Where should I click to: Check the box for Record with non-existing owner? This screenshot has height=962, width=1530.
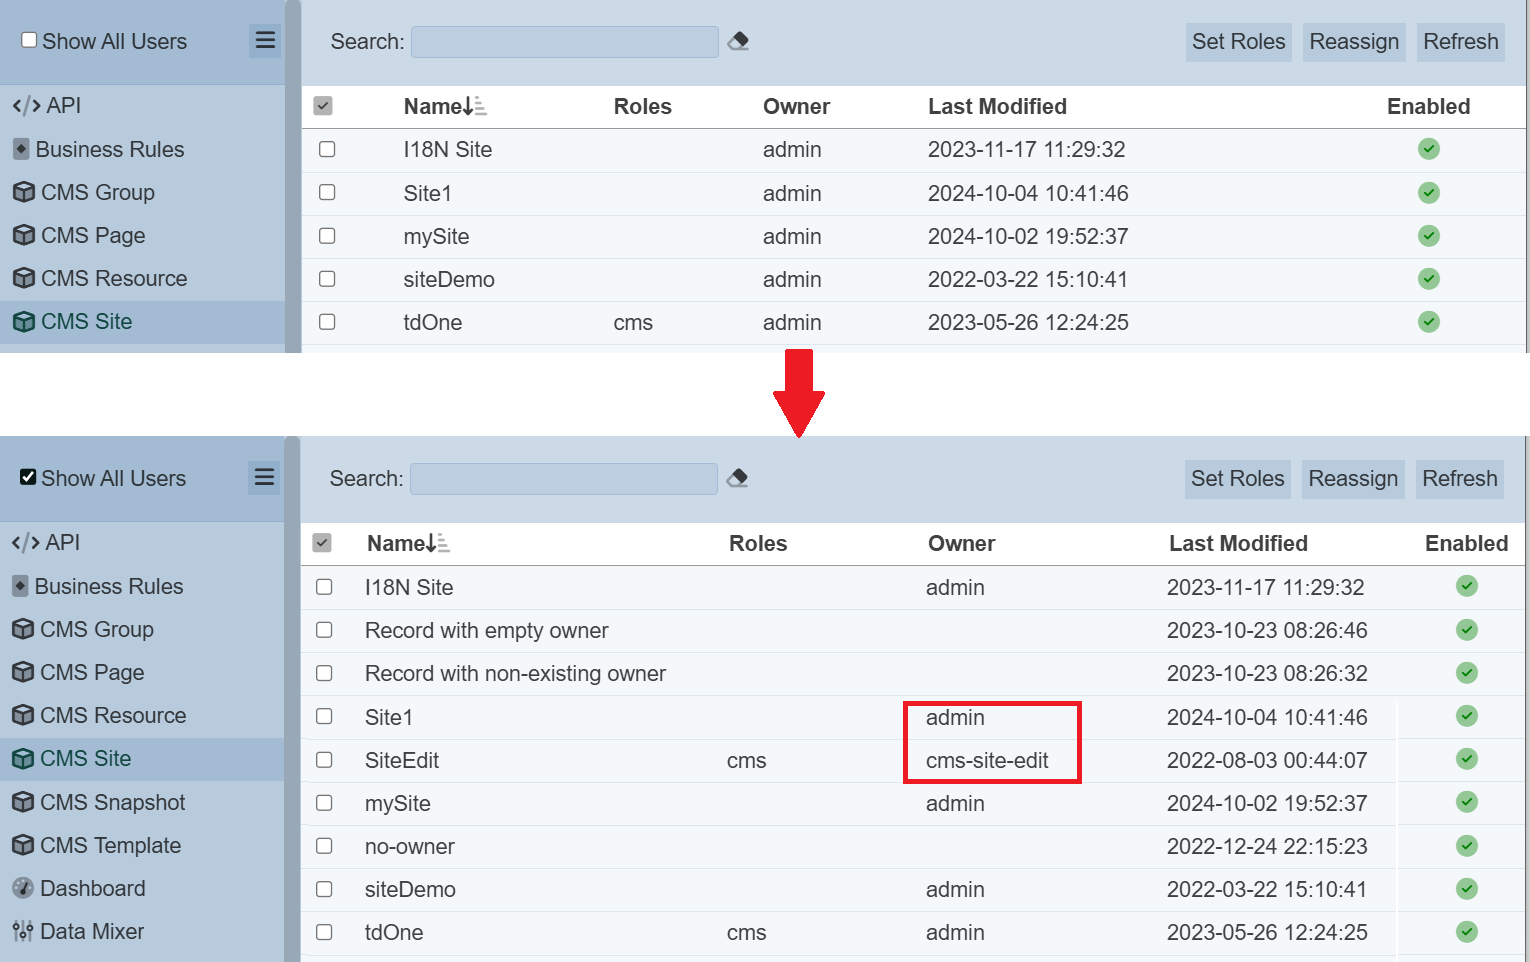324,673
